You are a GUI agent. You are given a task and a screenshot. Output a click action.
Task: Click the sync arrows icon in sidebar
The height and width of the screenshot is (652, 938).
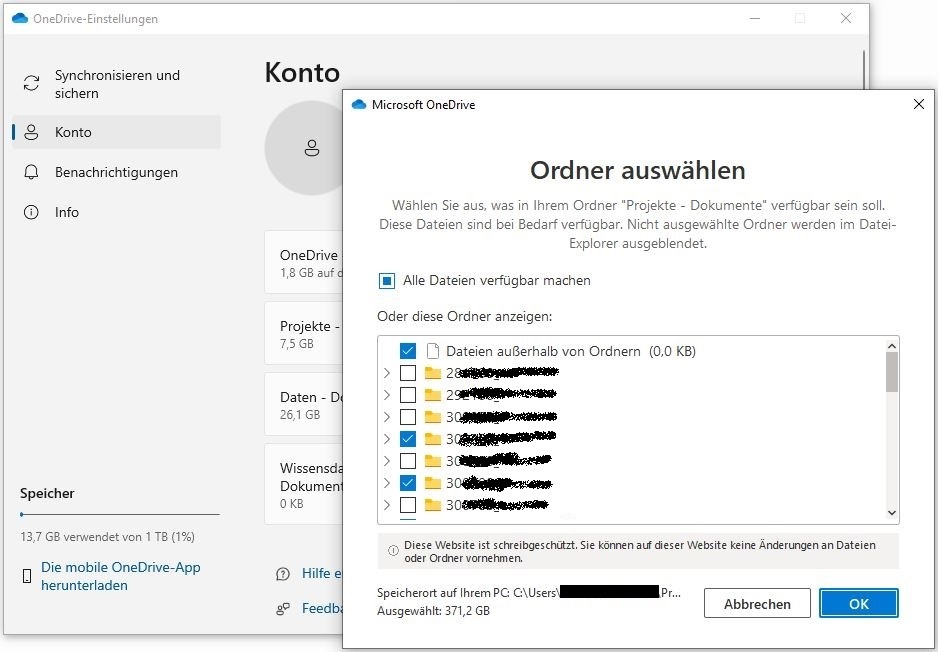[x=31, y=83]
